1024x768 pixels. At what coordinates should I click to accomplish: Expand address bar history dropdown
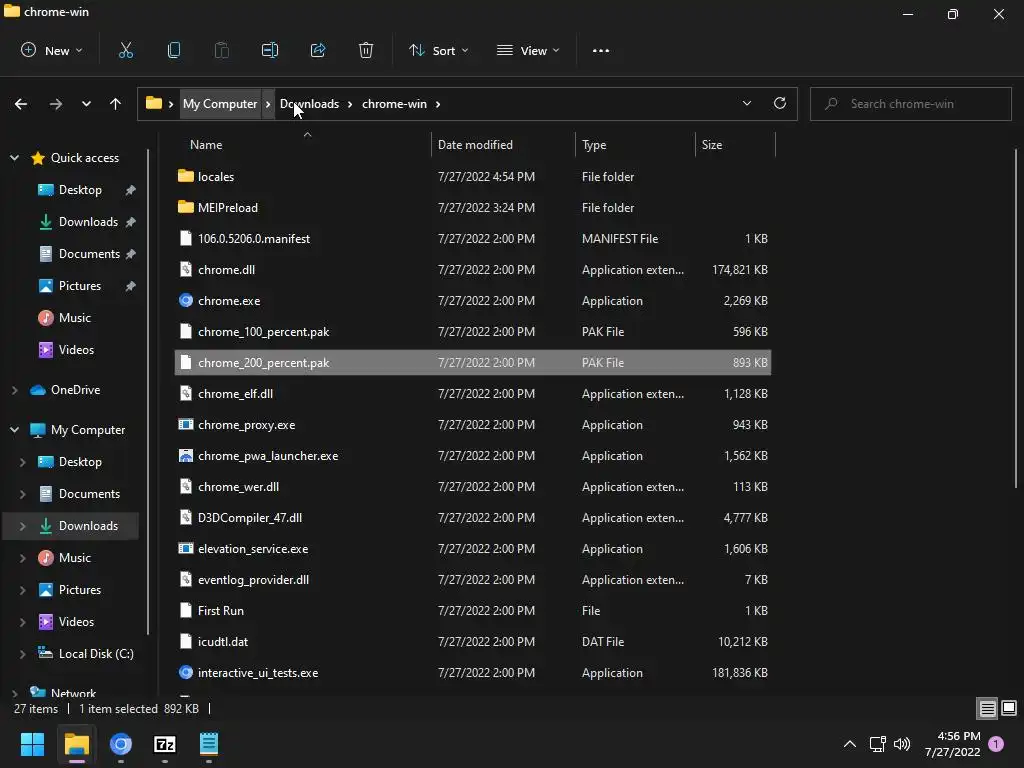click(x=746, y=103)
